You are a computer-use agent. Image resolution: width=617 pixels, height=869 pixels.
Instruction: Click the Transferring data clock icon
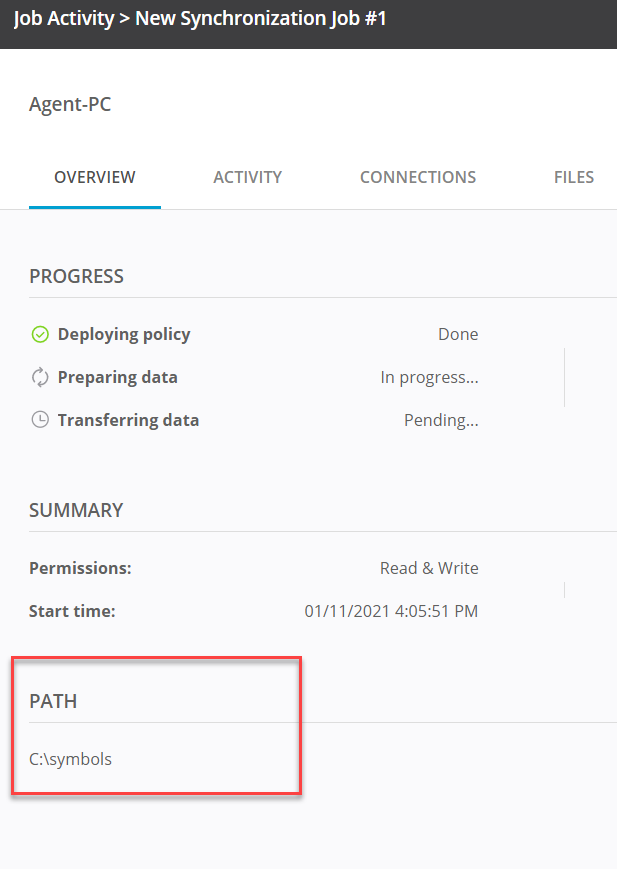[40, 421]
